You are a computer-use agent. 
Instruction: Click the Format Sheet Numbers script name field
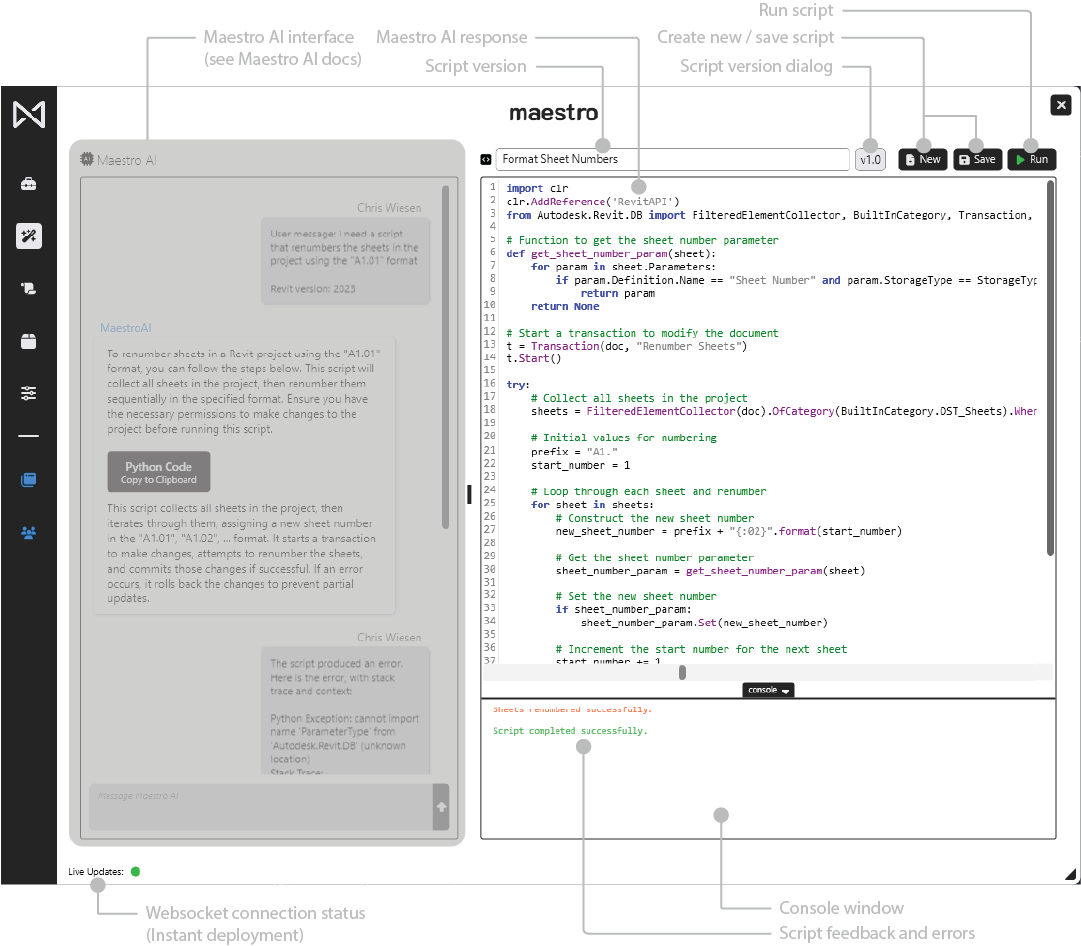[672, 159]
